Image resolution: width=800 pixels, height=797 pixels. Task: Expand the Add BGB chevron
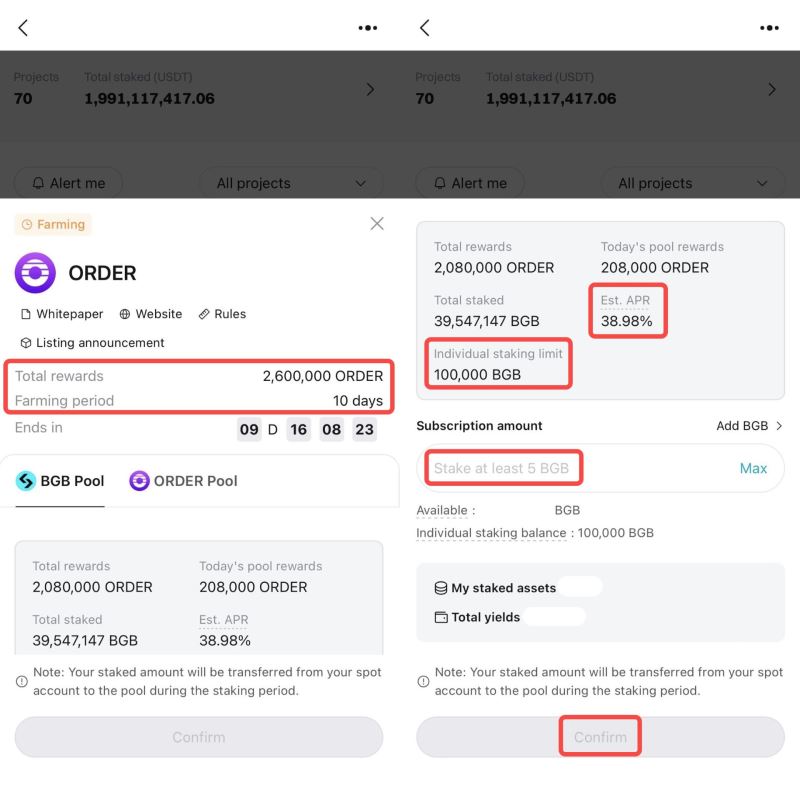[x=781, y=425]
